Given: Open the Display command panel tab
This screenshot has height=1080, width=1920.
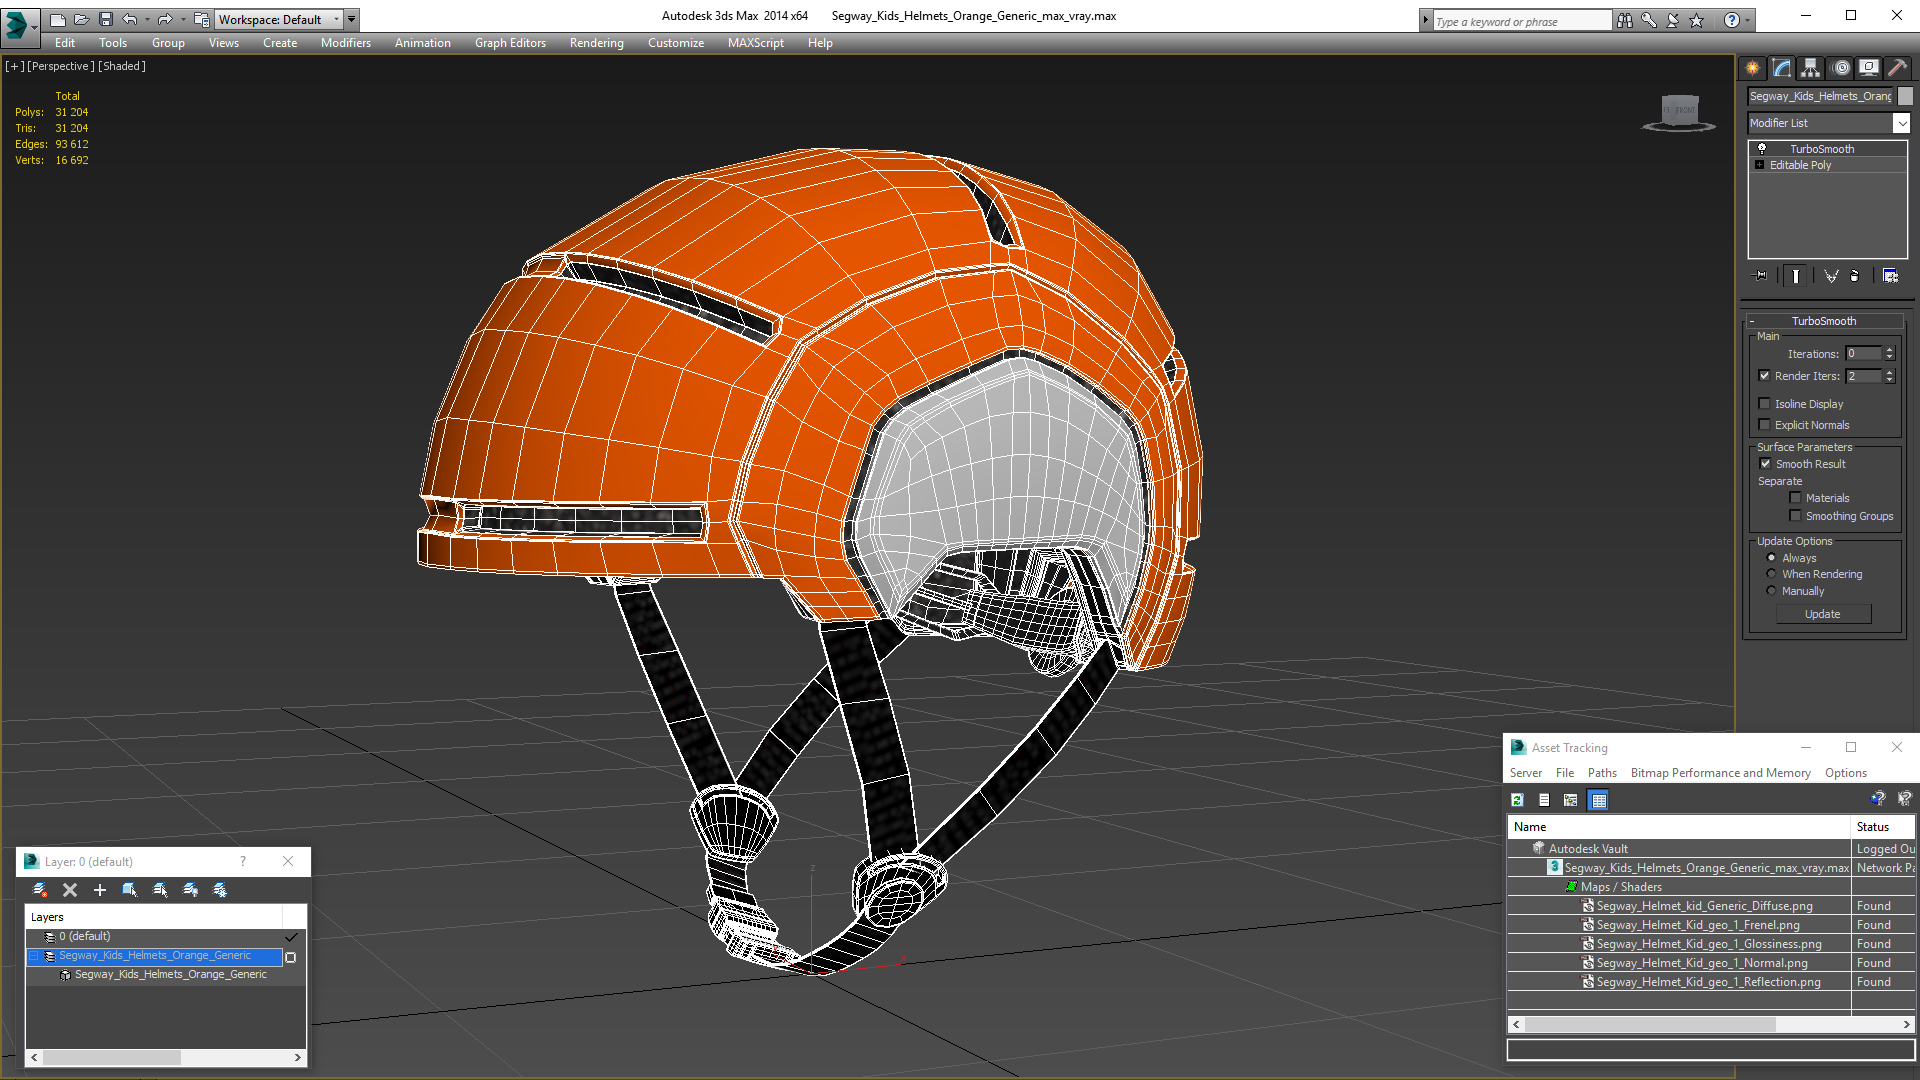Looking at the screenshot, I should pos(1868,68).
